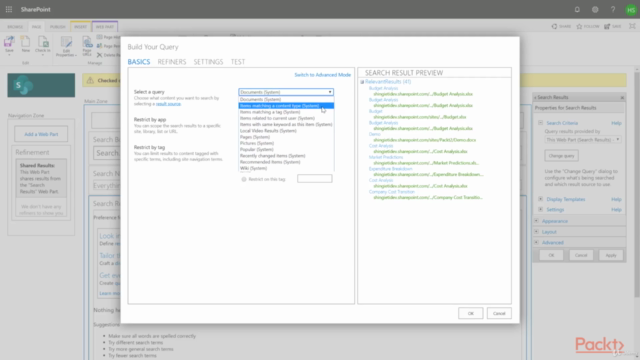The image size is (640, 360).
Task: Switch to the SETTINGS tab
Action: click(x=208, y=62)
